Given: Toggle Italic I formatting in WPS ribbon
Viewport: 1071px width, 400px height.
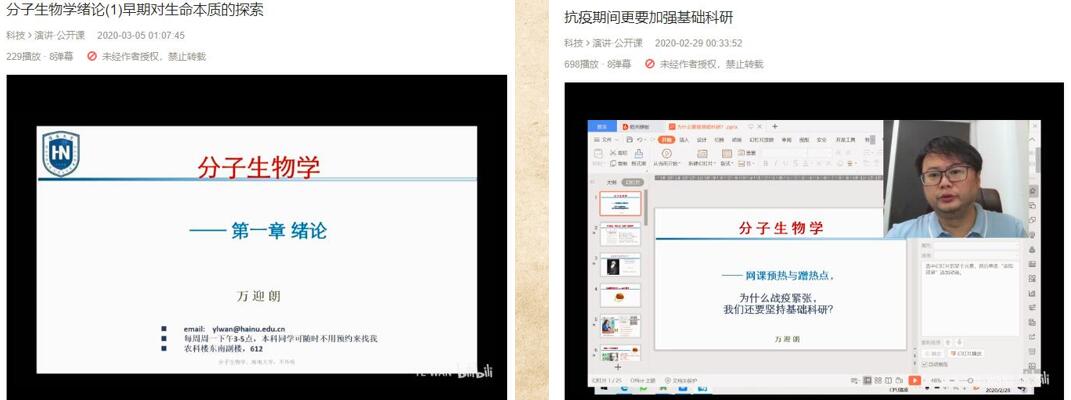Looking at the screenshot, I should [x=777, y=164].
